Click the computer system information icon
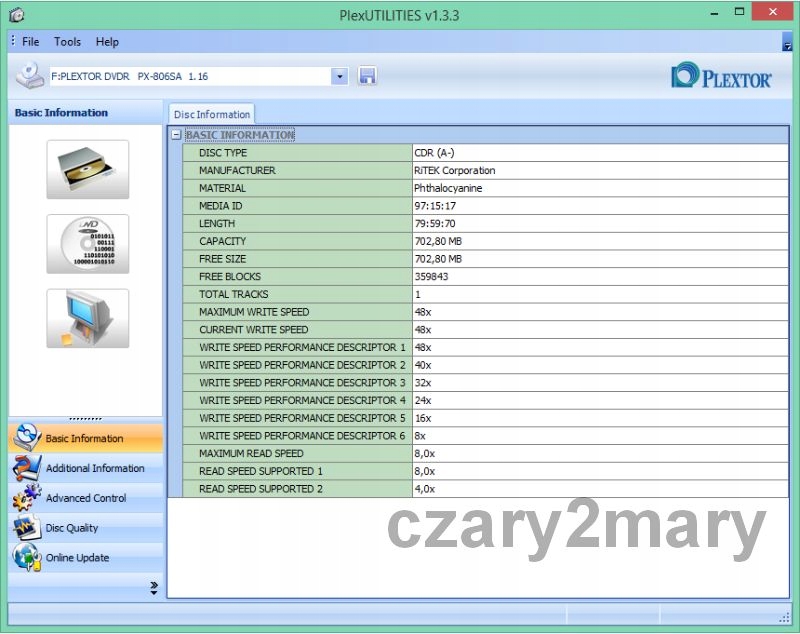 coord(87,319)
